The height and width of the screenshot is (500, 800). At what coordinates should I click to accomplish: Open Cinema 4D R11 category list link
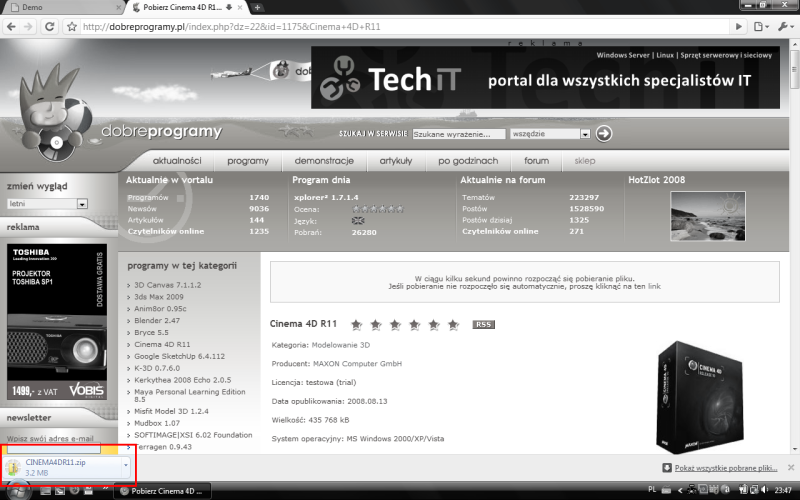162,344
